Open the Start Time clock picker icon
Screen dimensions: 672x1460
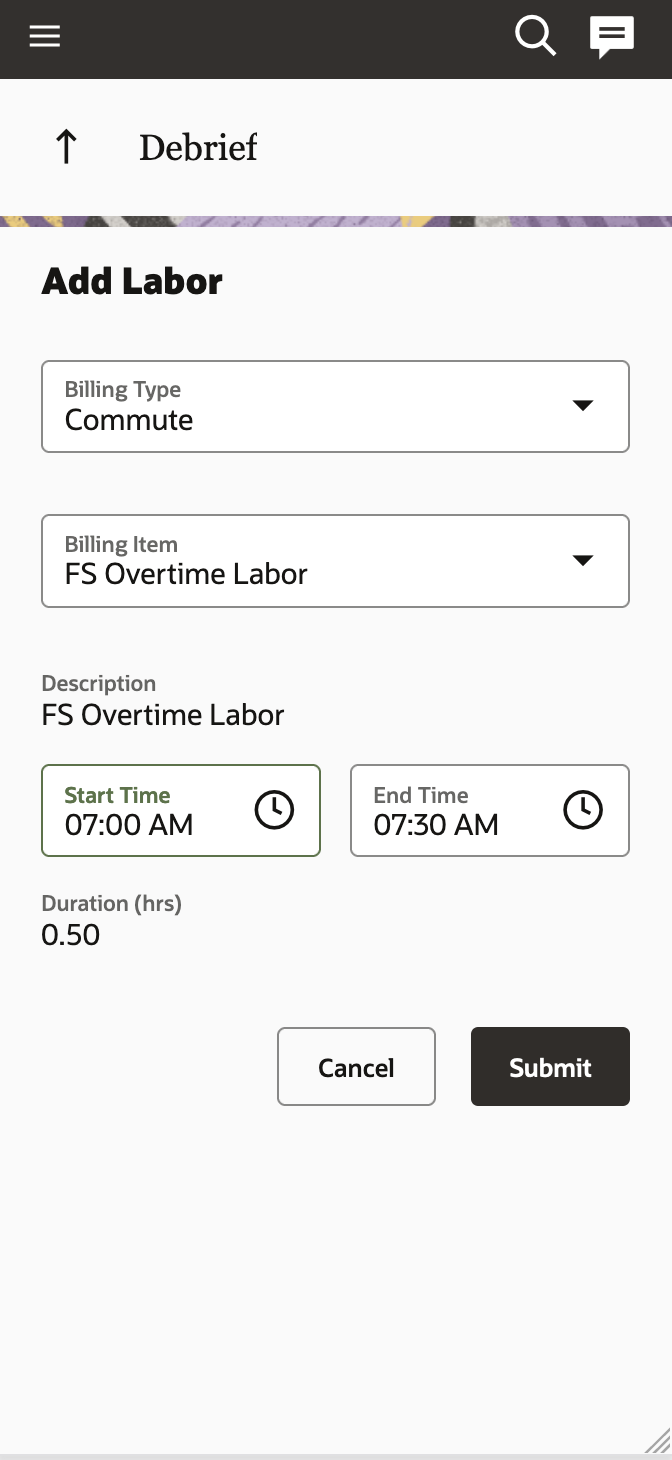(x=274, y=810)
